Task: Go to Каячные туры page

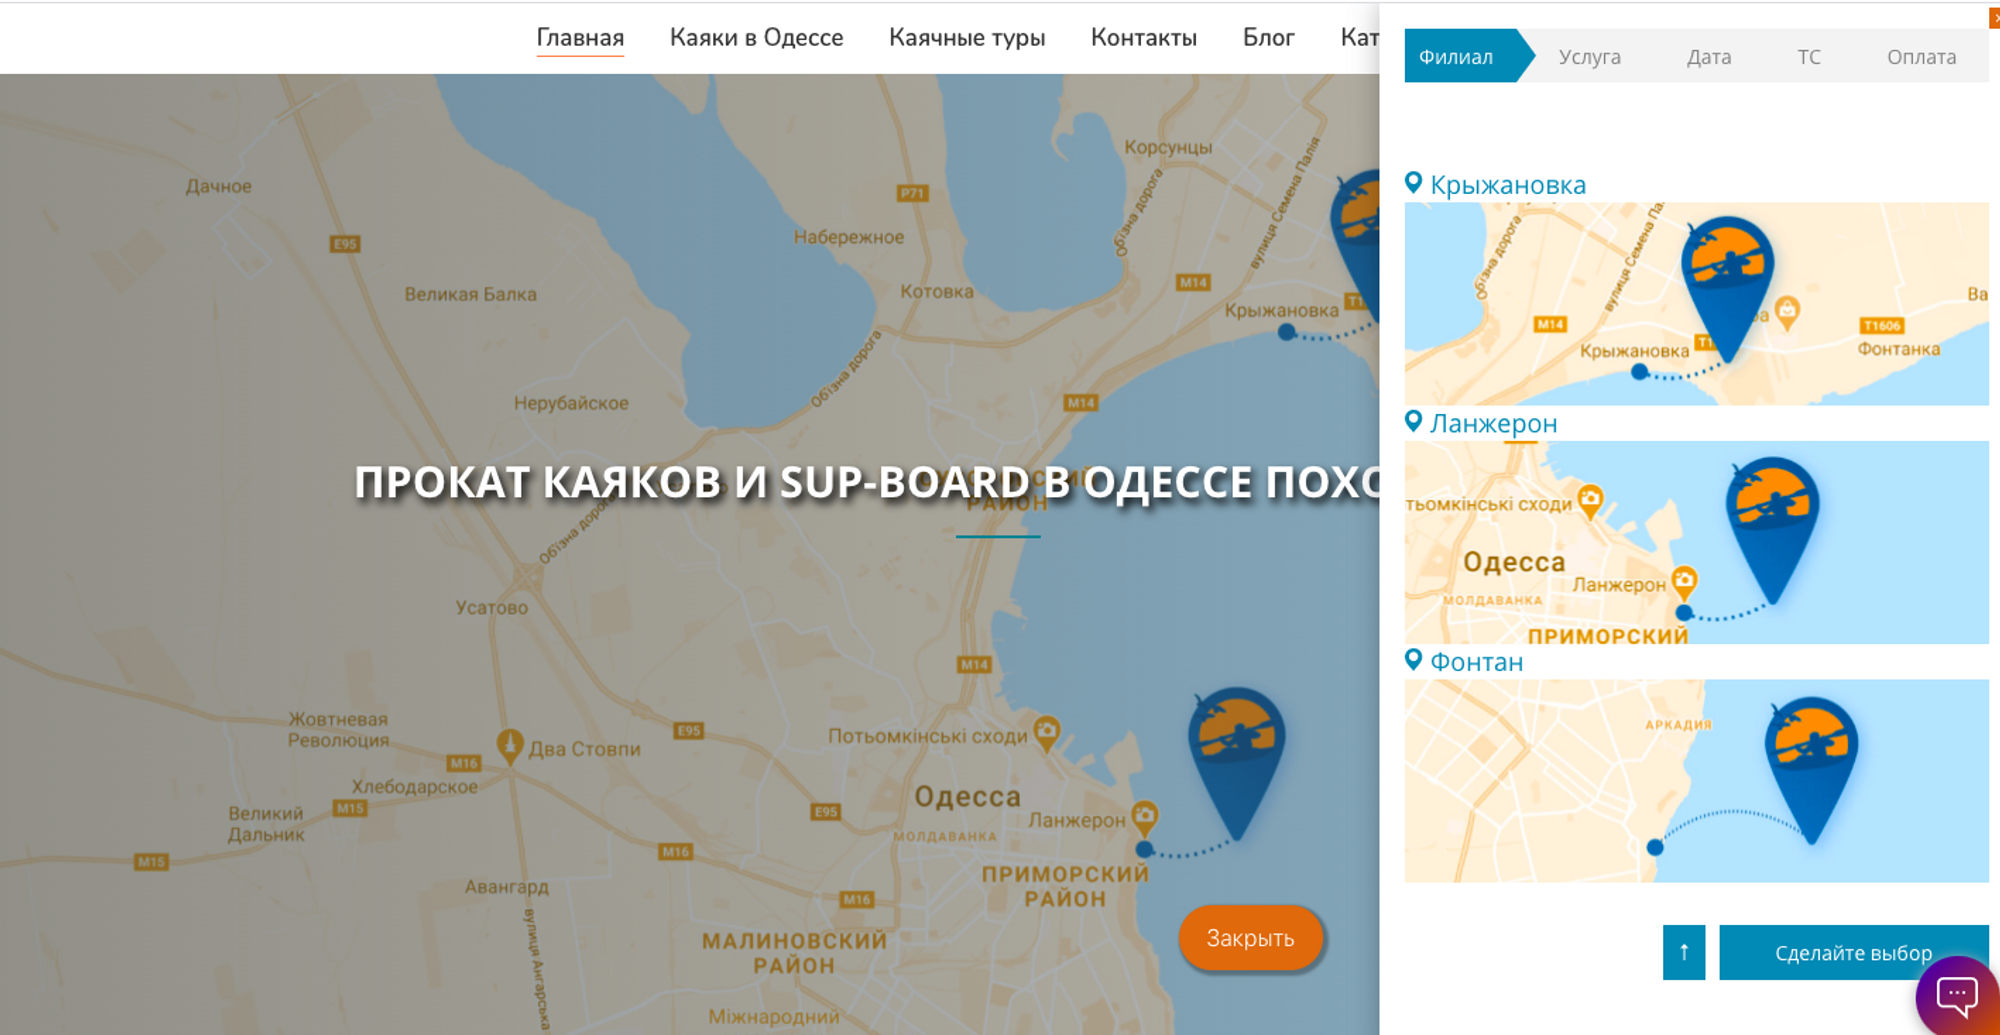Action: point(967,38)
